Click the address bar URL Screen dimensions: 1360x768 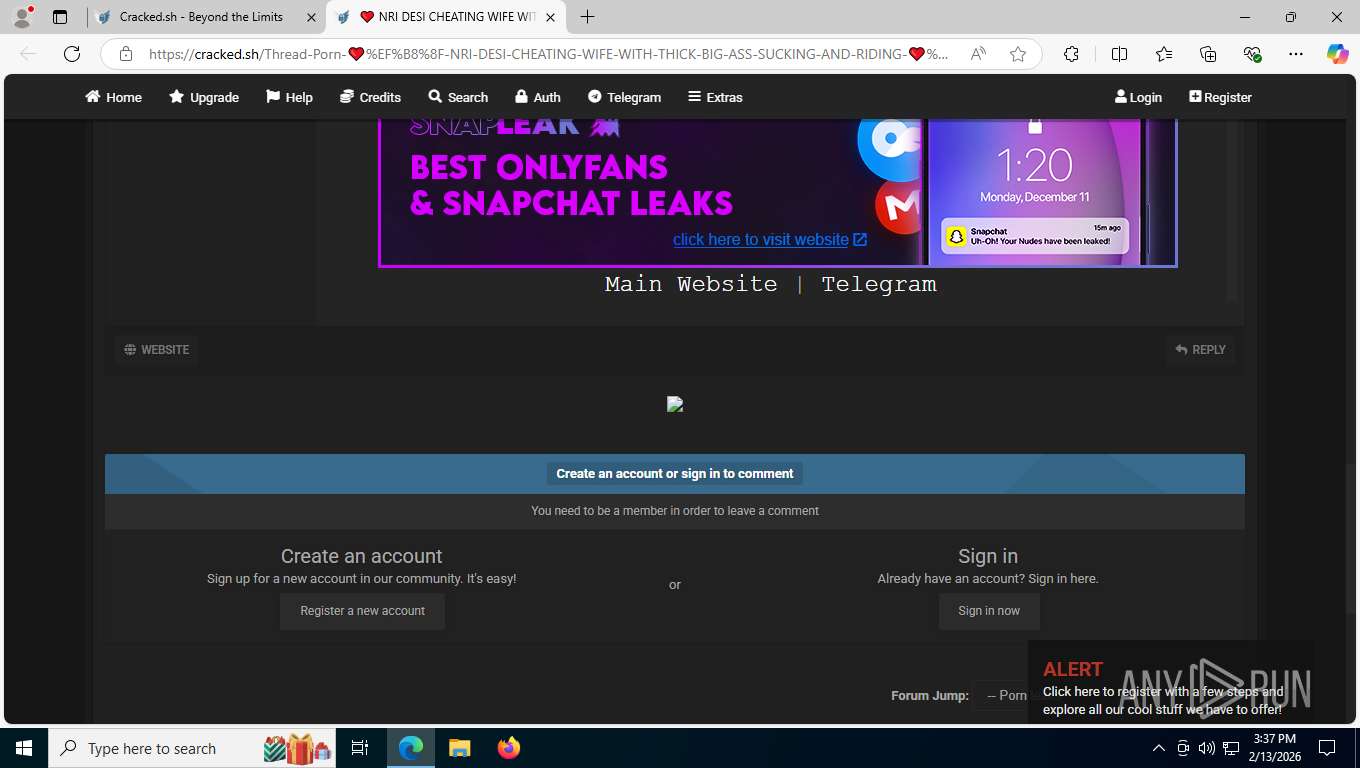coord(548,54)
